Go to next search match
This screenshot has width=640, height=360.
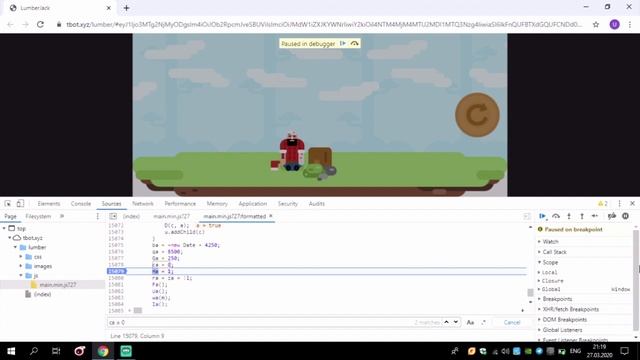coord(456,322)
